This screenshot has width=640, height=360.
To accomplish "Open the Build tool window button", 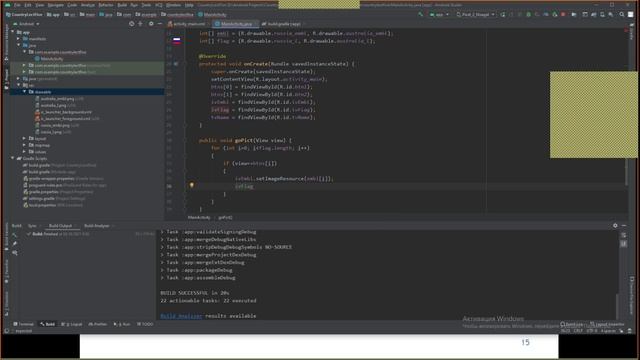I will 48,324.
